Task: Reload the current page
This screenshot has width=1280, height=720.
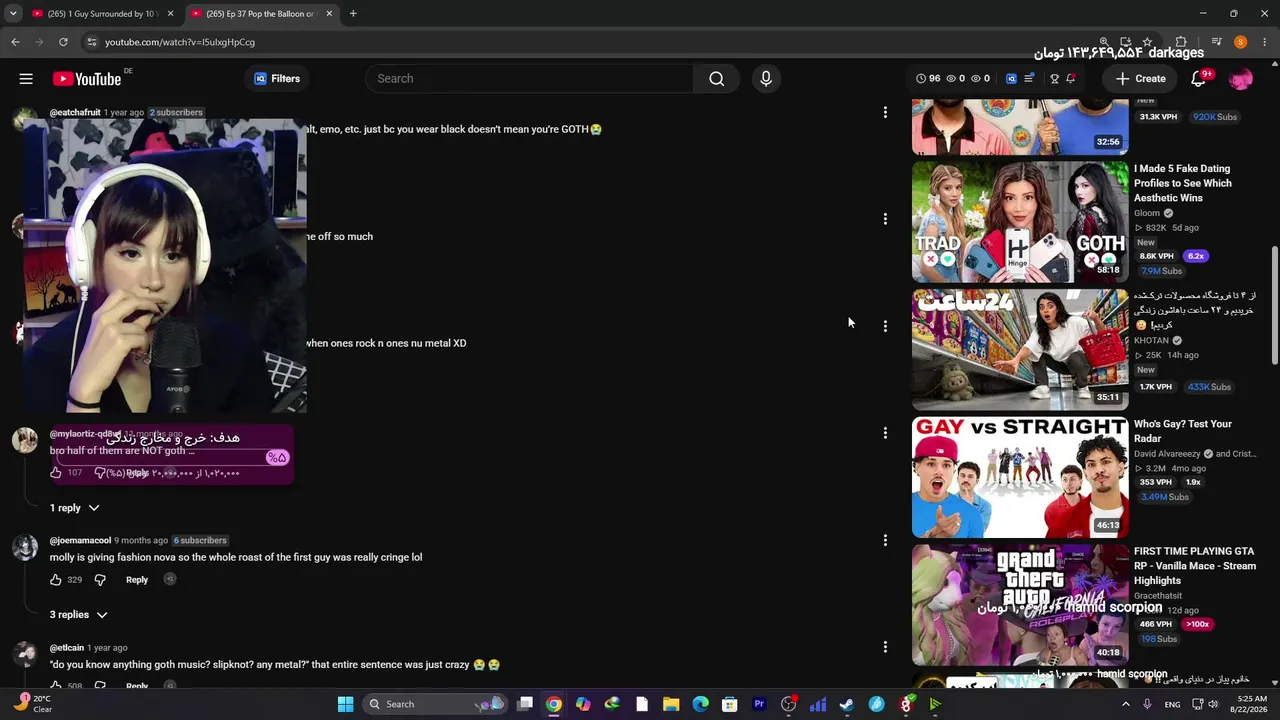Action: point(63,42)
